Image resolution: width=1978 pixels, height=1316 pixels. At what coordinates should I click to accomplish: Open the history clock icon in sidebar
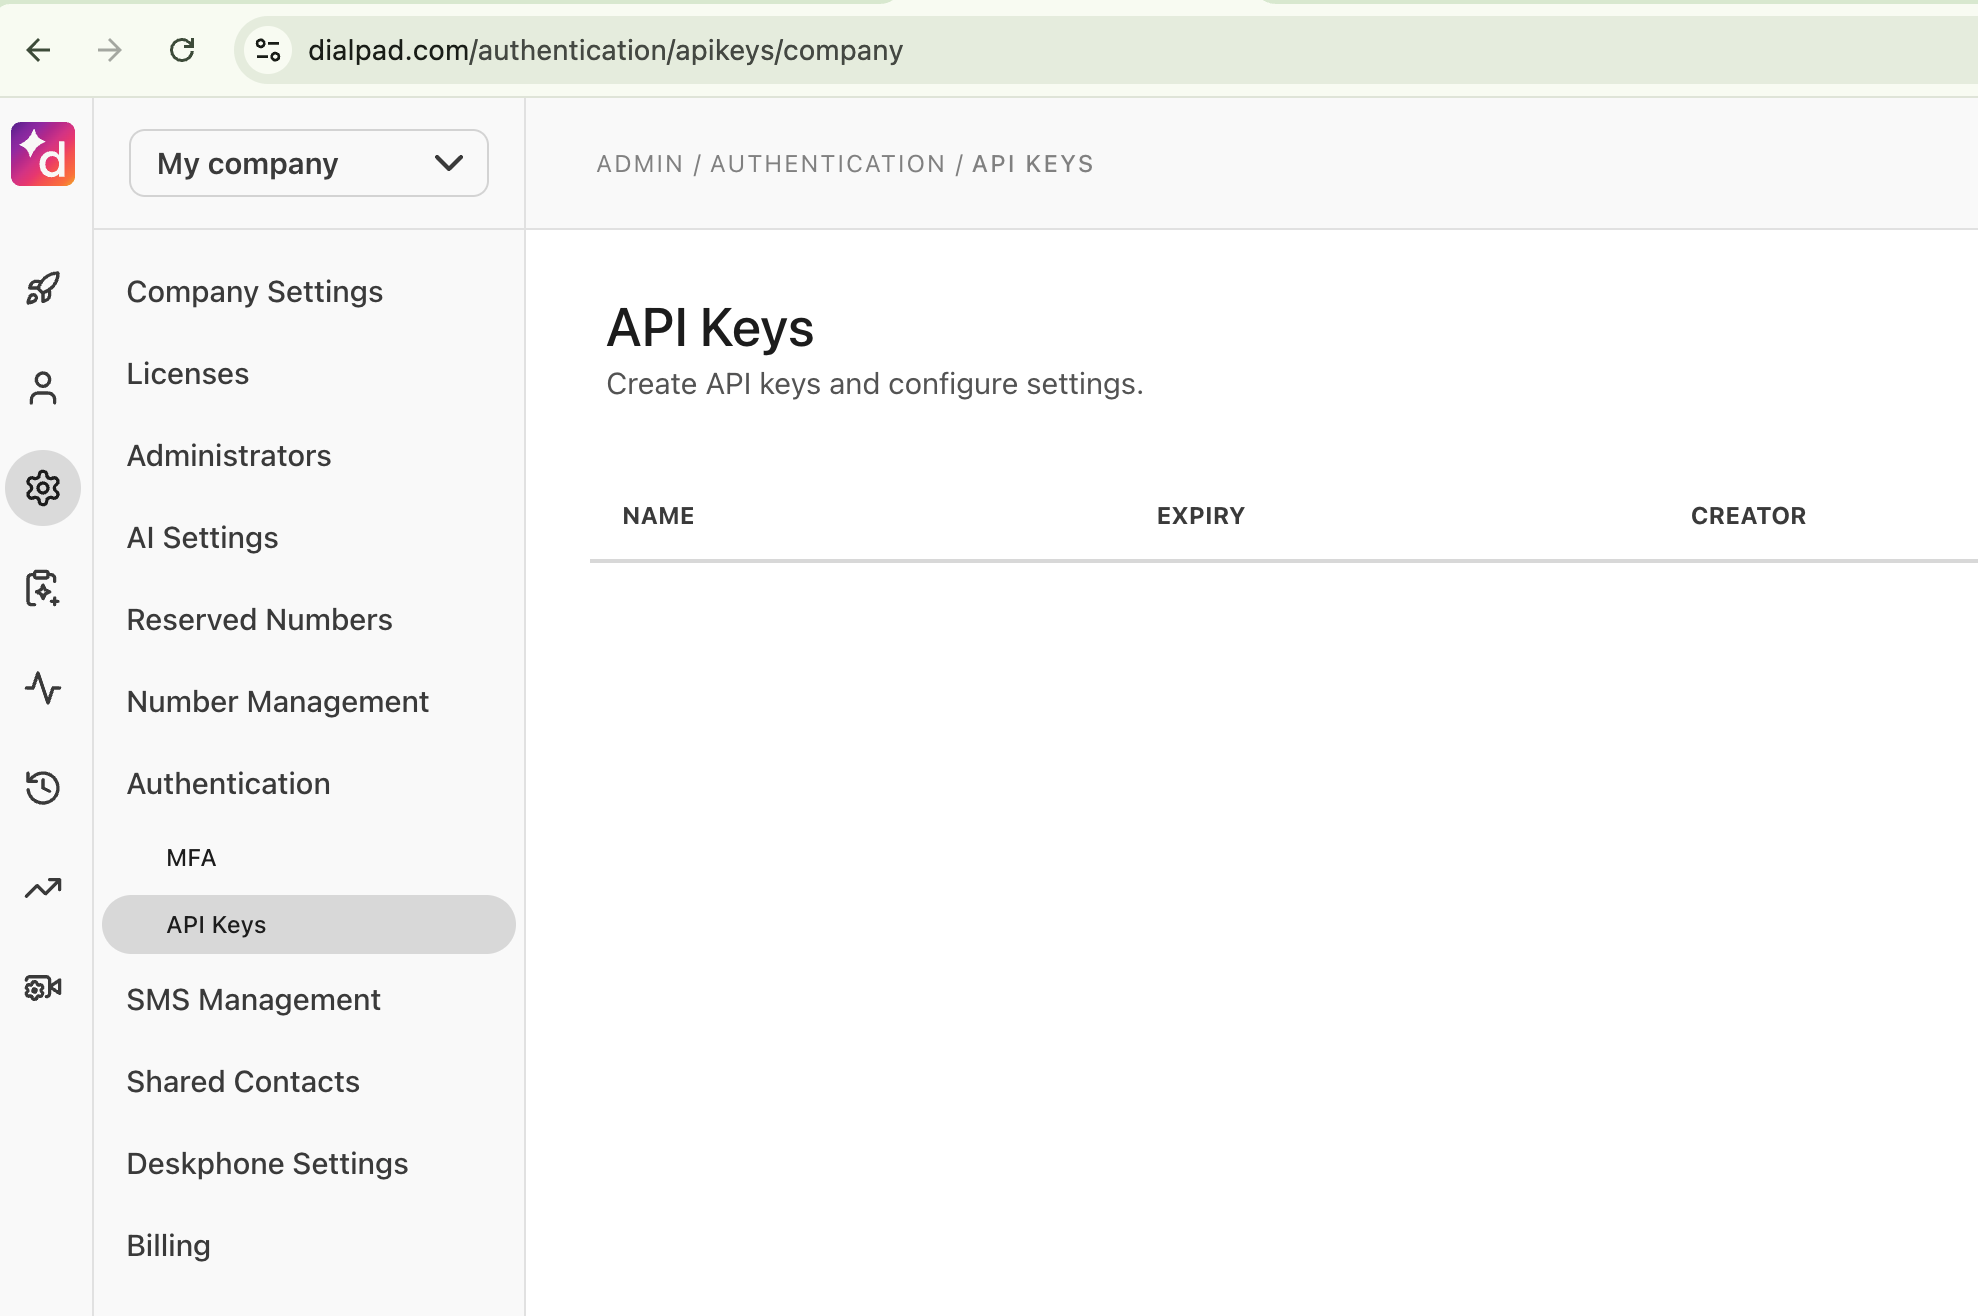43,788
